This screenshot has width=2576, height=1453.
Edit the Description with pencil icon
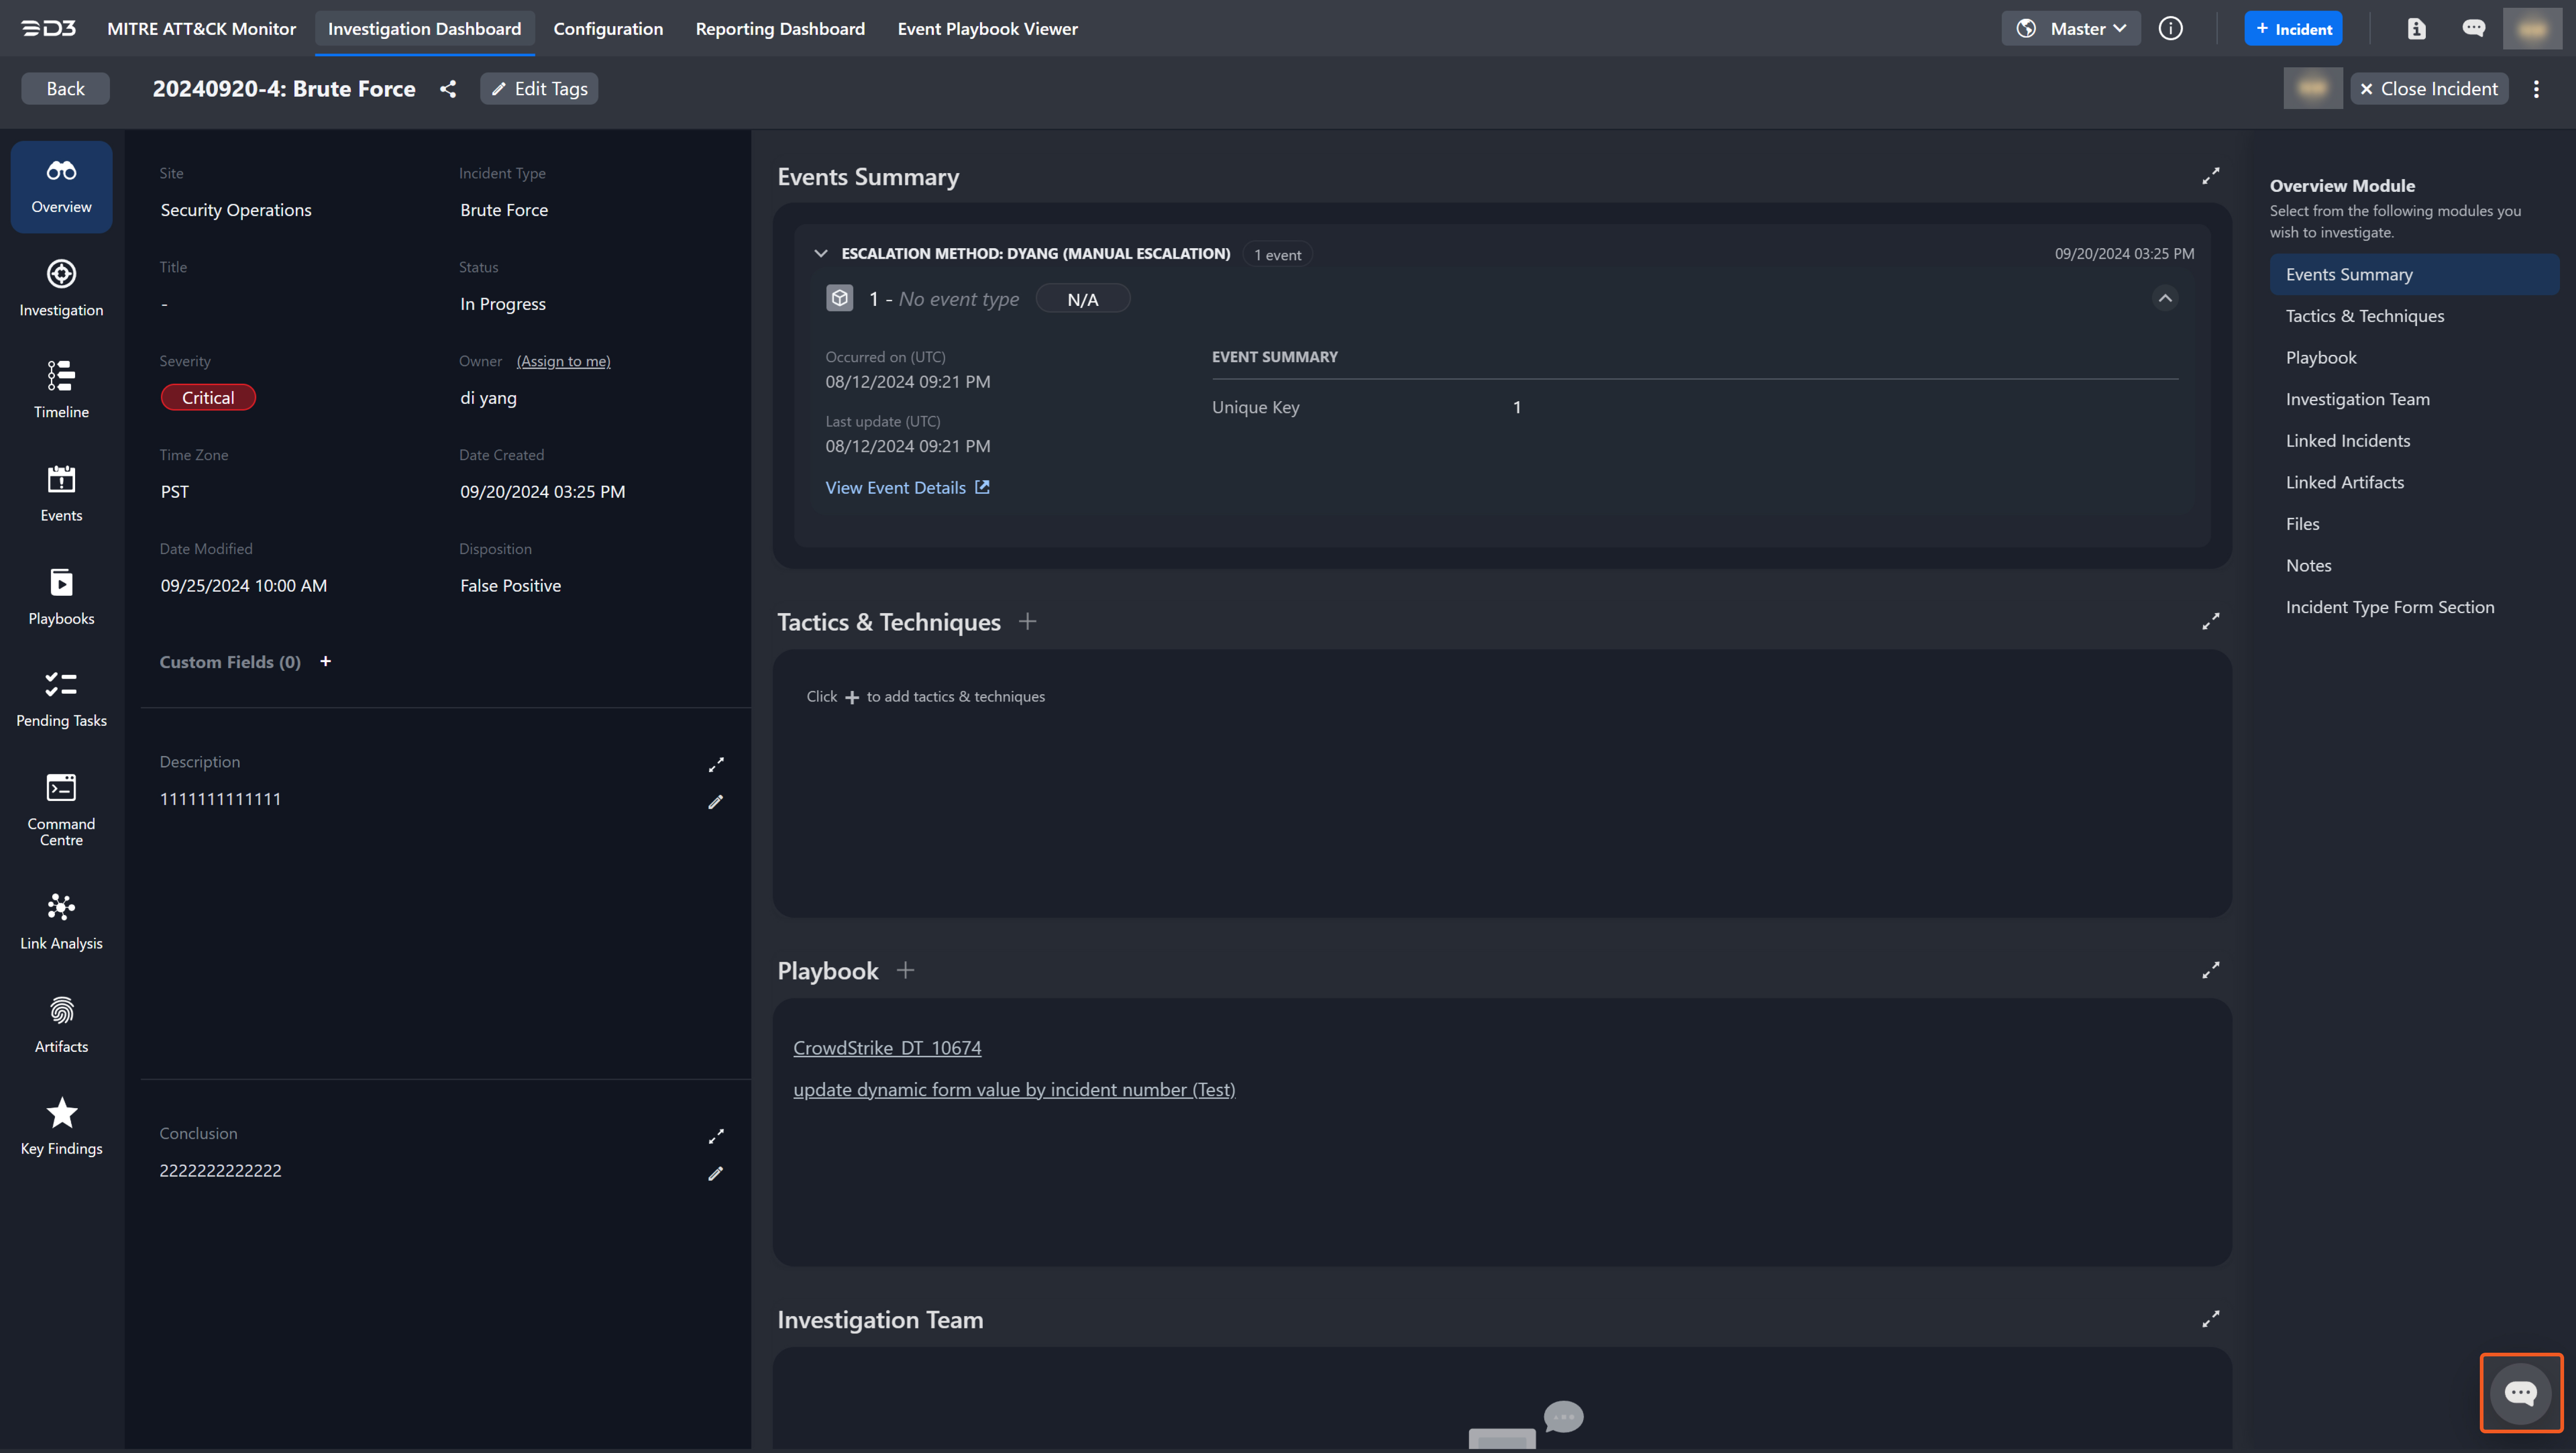(715, 802)
